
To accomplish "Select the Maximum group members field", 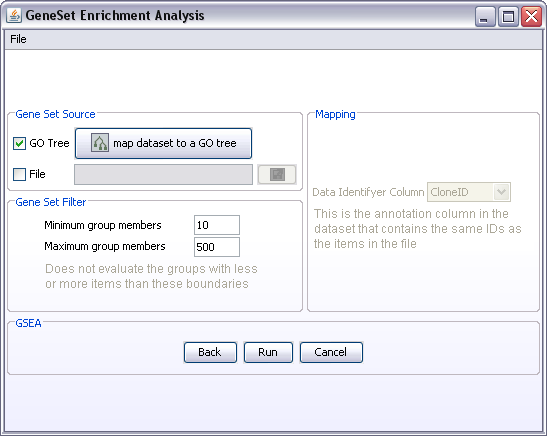I will click(x=217, y=247).
